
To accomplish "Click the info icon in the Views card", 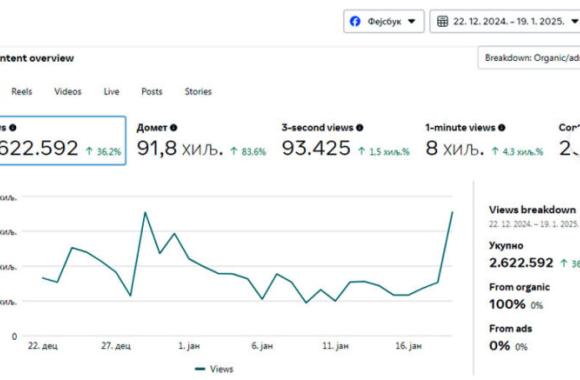I will (x=13, y=128).
